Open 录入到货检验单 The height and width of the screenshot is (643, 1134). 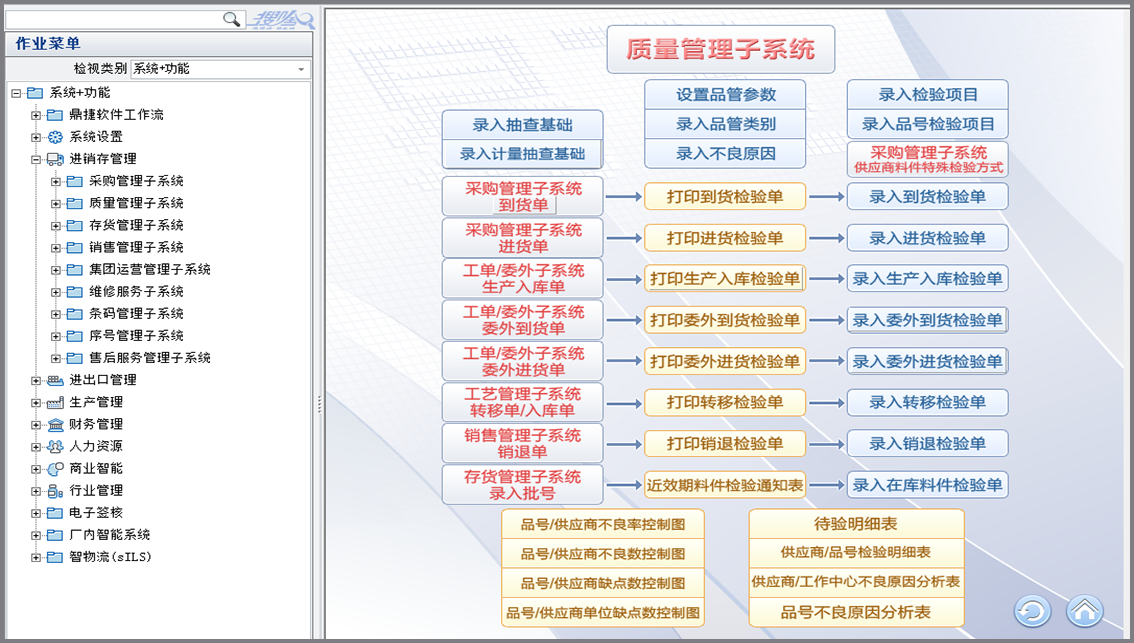click(927, 197)
